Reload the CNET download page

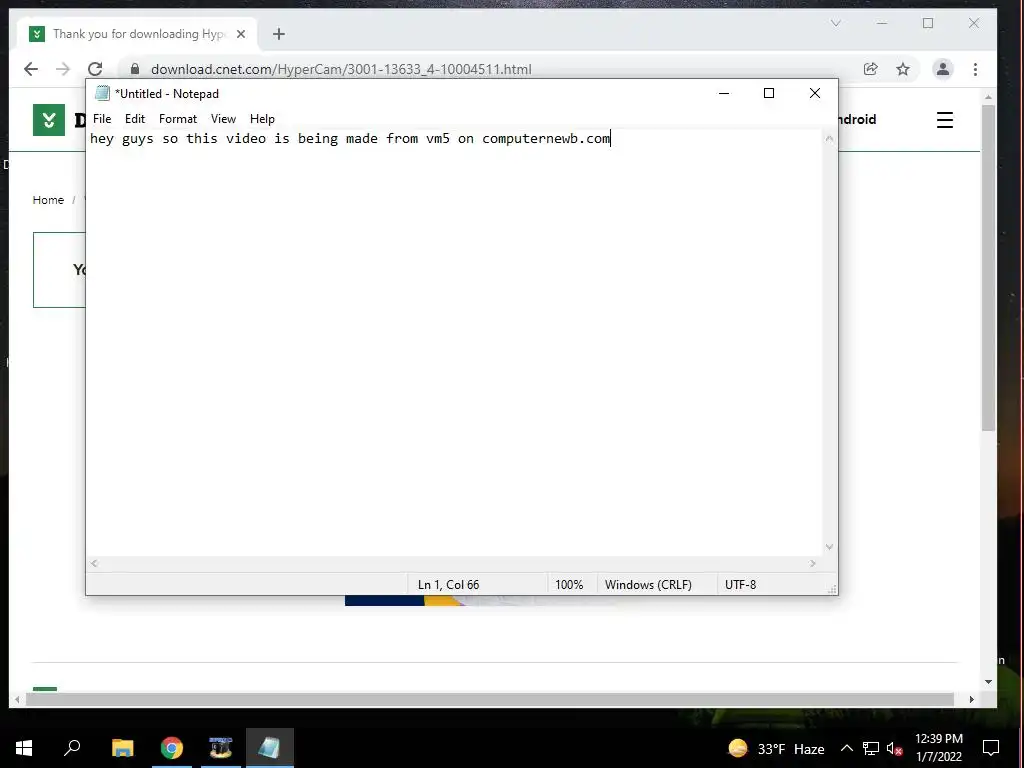95,69
